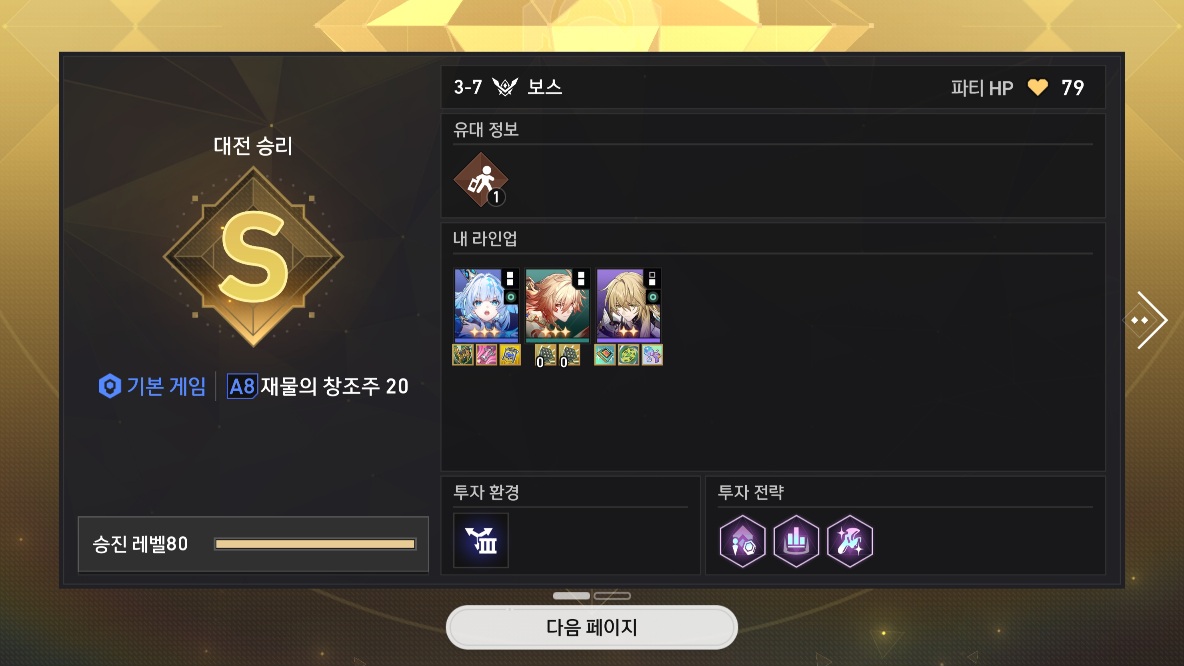The image size is (1184, 666).
Task: Open the blonde character portrait
Action: pyautogui.click(x=628, y=304)
